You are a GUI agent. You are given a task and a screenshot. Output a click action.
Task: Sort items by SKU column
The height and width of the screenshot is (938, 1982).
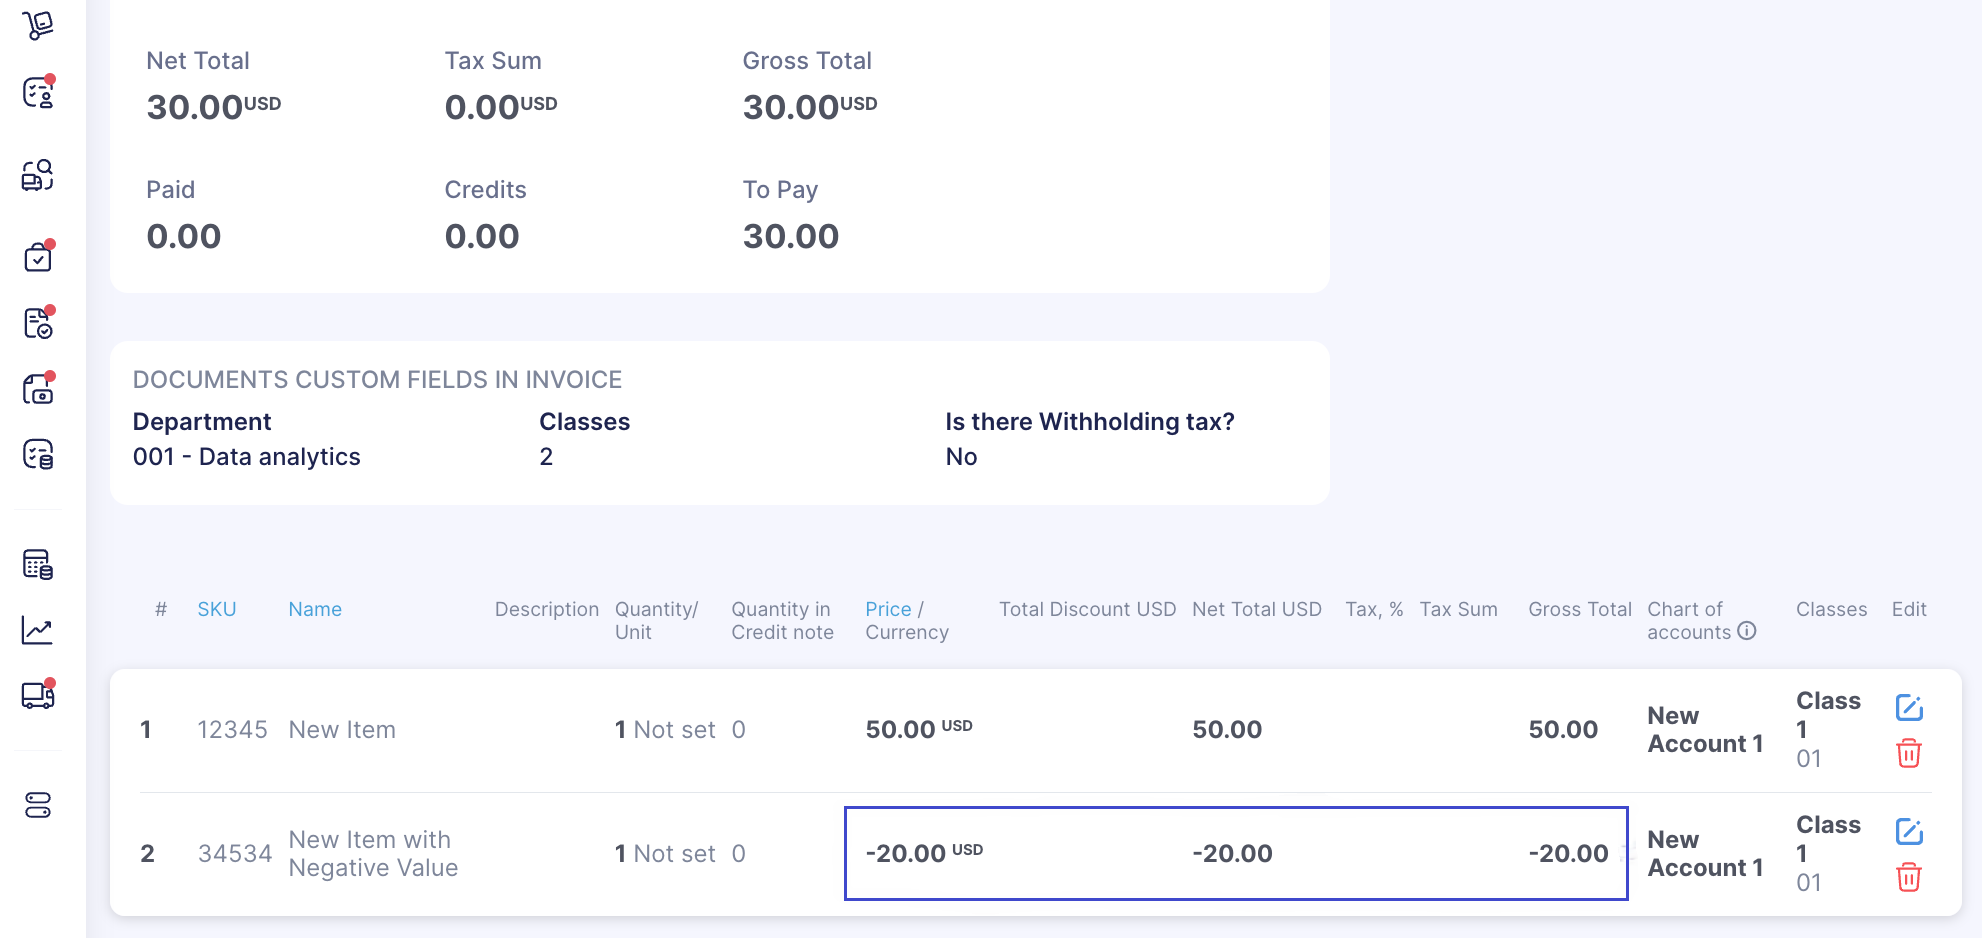pos(217,609)
